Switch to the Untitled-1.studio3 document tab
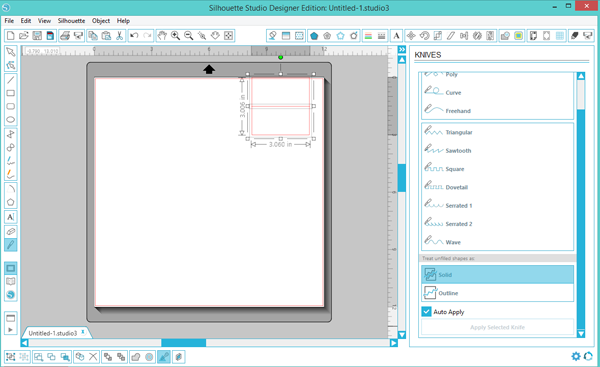 57,333
